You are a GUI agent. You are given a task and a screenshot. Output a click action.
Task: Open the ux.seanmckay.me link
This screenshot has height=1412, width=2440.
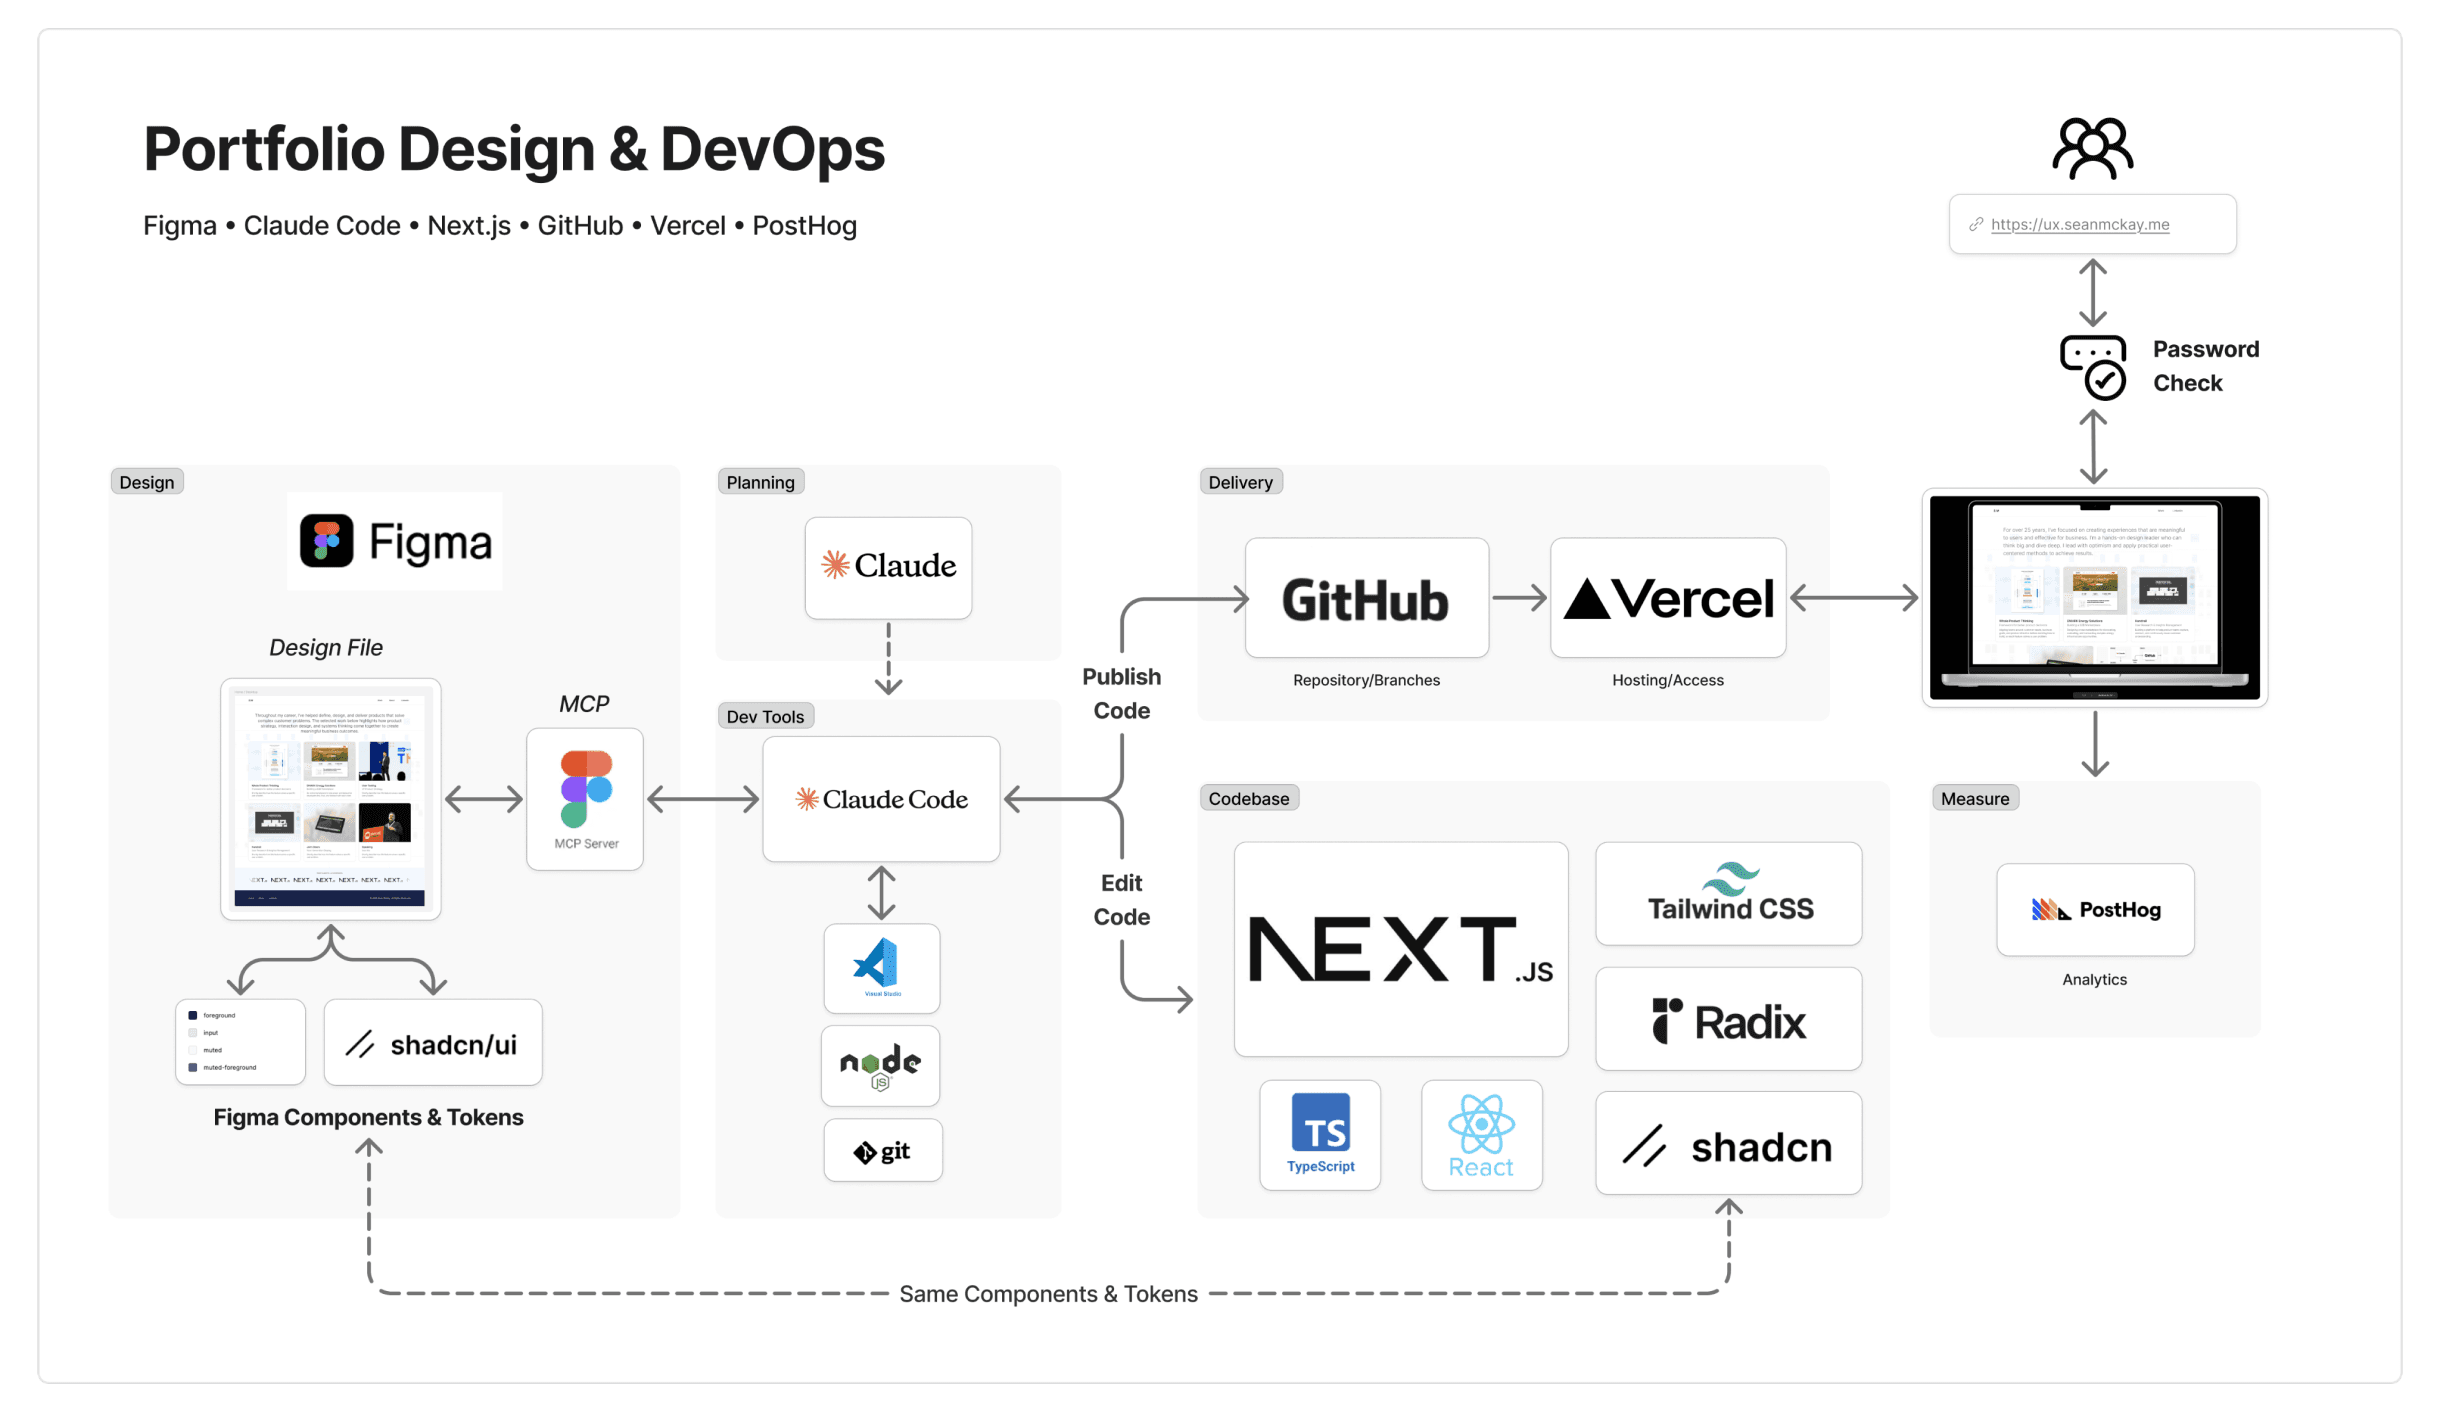point(2080,224)
